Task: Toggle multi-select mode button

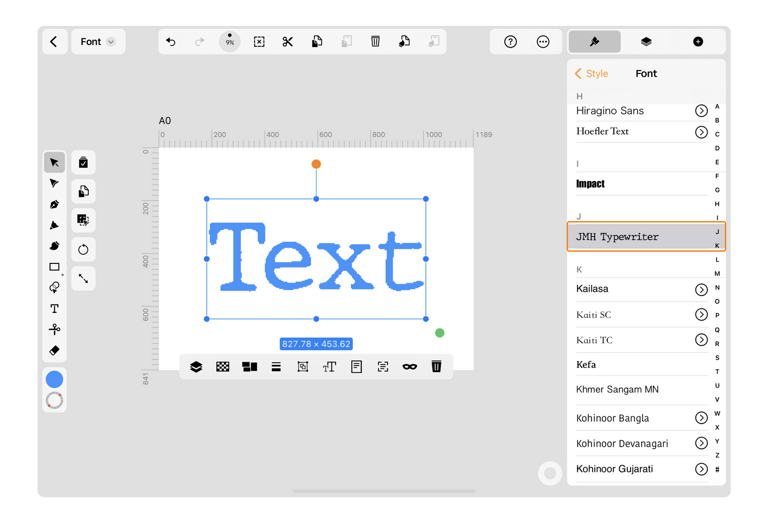Action: tap(83, 163)
